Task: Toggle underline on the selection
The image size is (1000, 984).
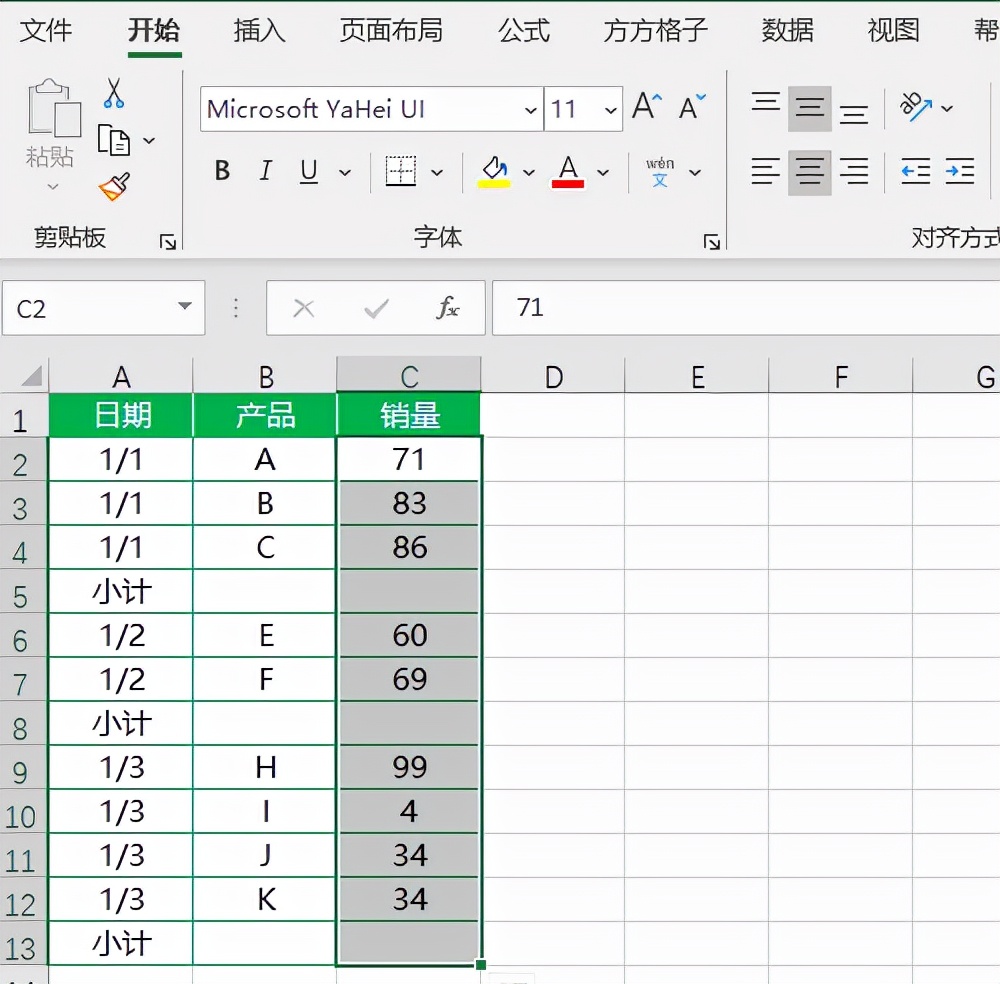Action: tap(308, 171)
